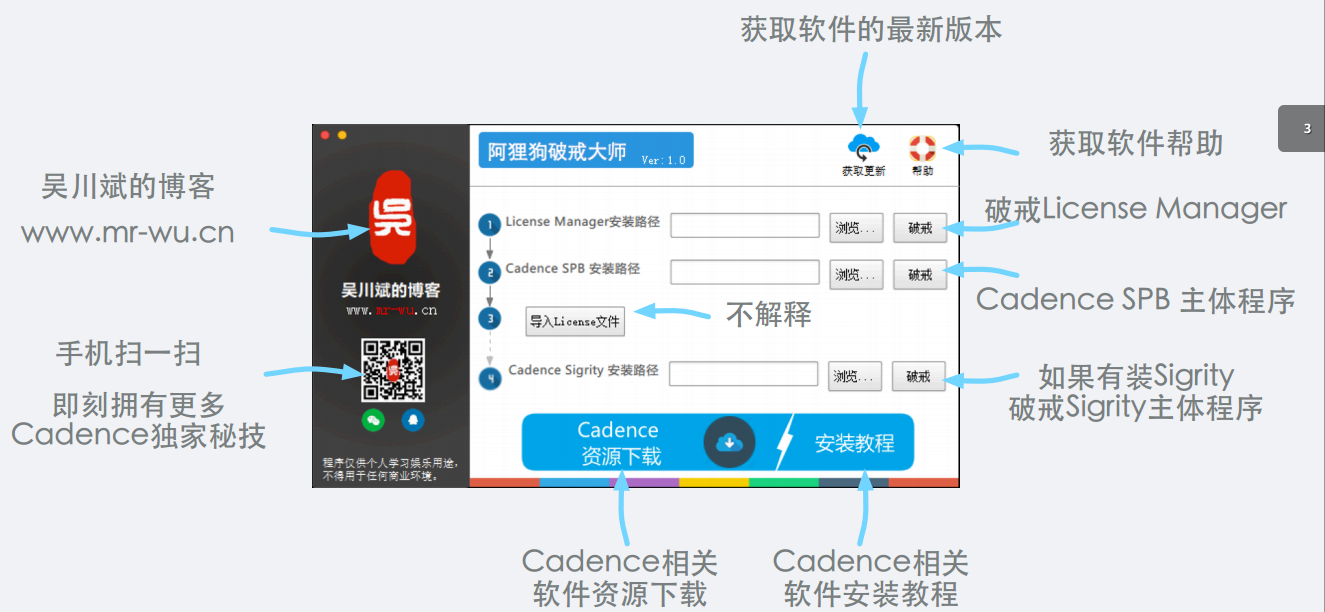Screen dimensions: 1325x612
Task: Click 浏览 next to Cadence SPB path
Action: click(x=857, y=274)
